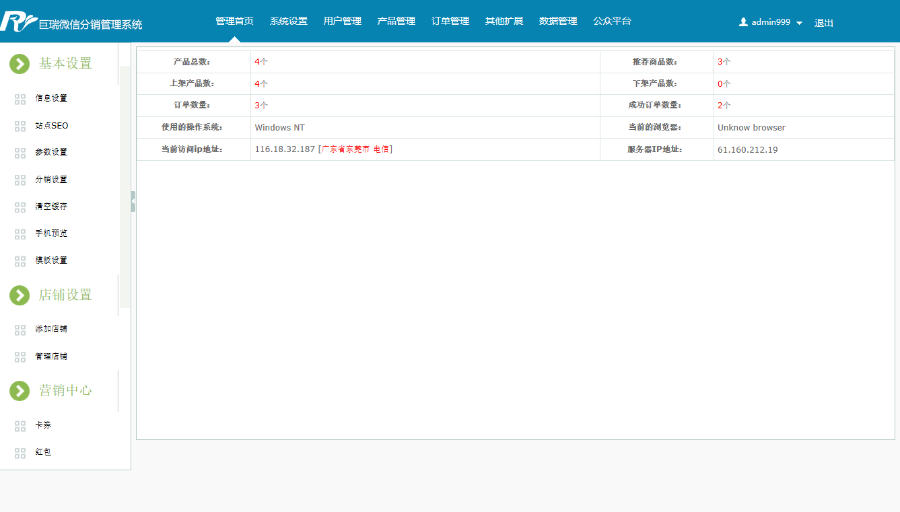
Task: Click the 服务器IP地址 label cell
Action: pos(657,149)
